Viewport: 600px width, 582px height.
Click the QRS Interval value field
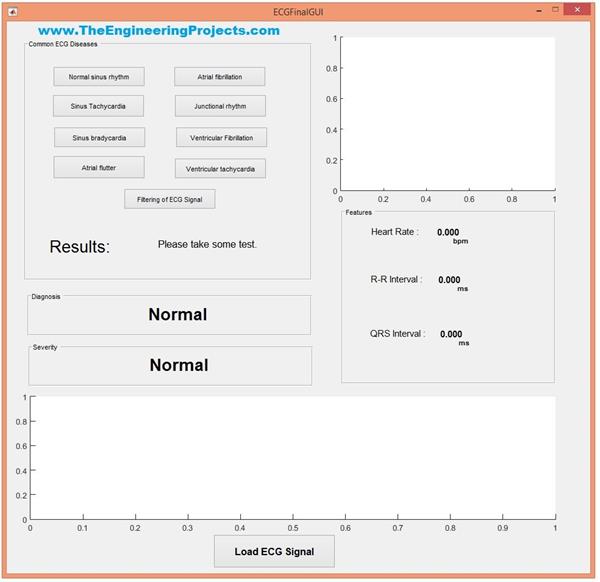tap(451, 334)
